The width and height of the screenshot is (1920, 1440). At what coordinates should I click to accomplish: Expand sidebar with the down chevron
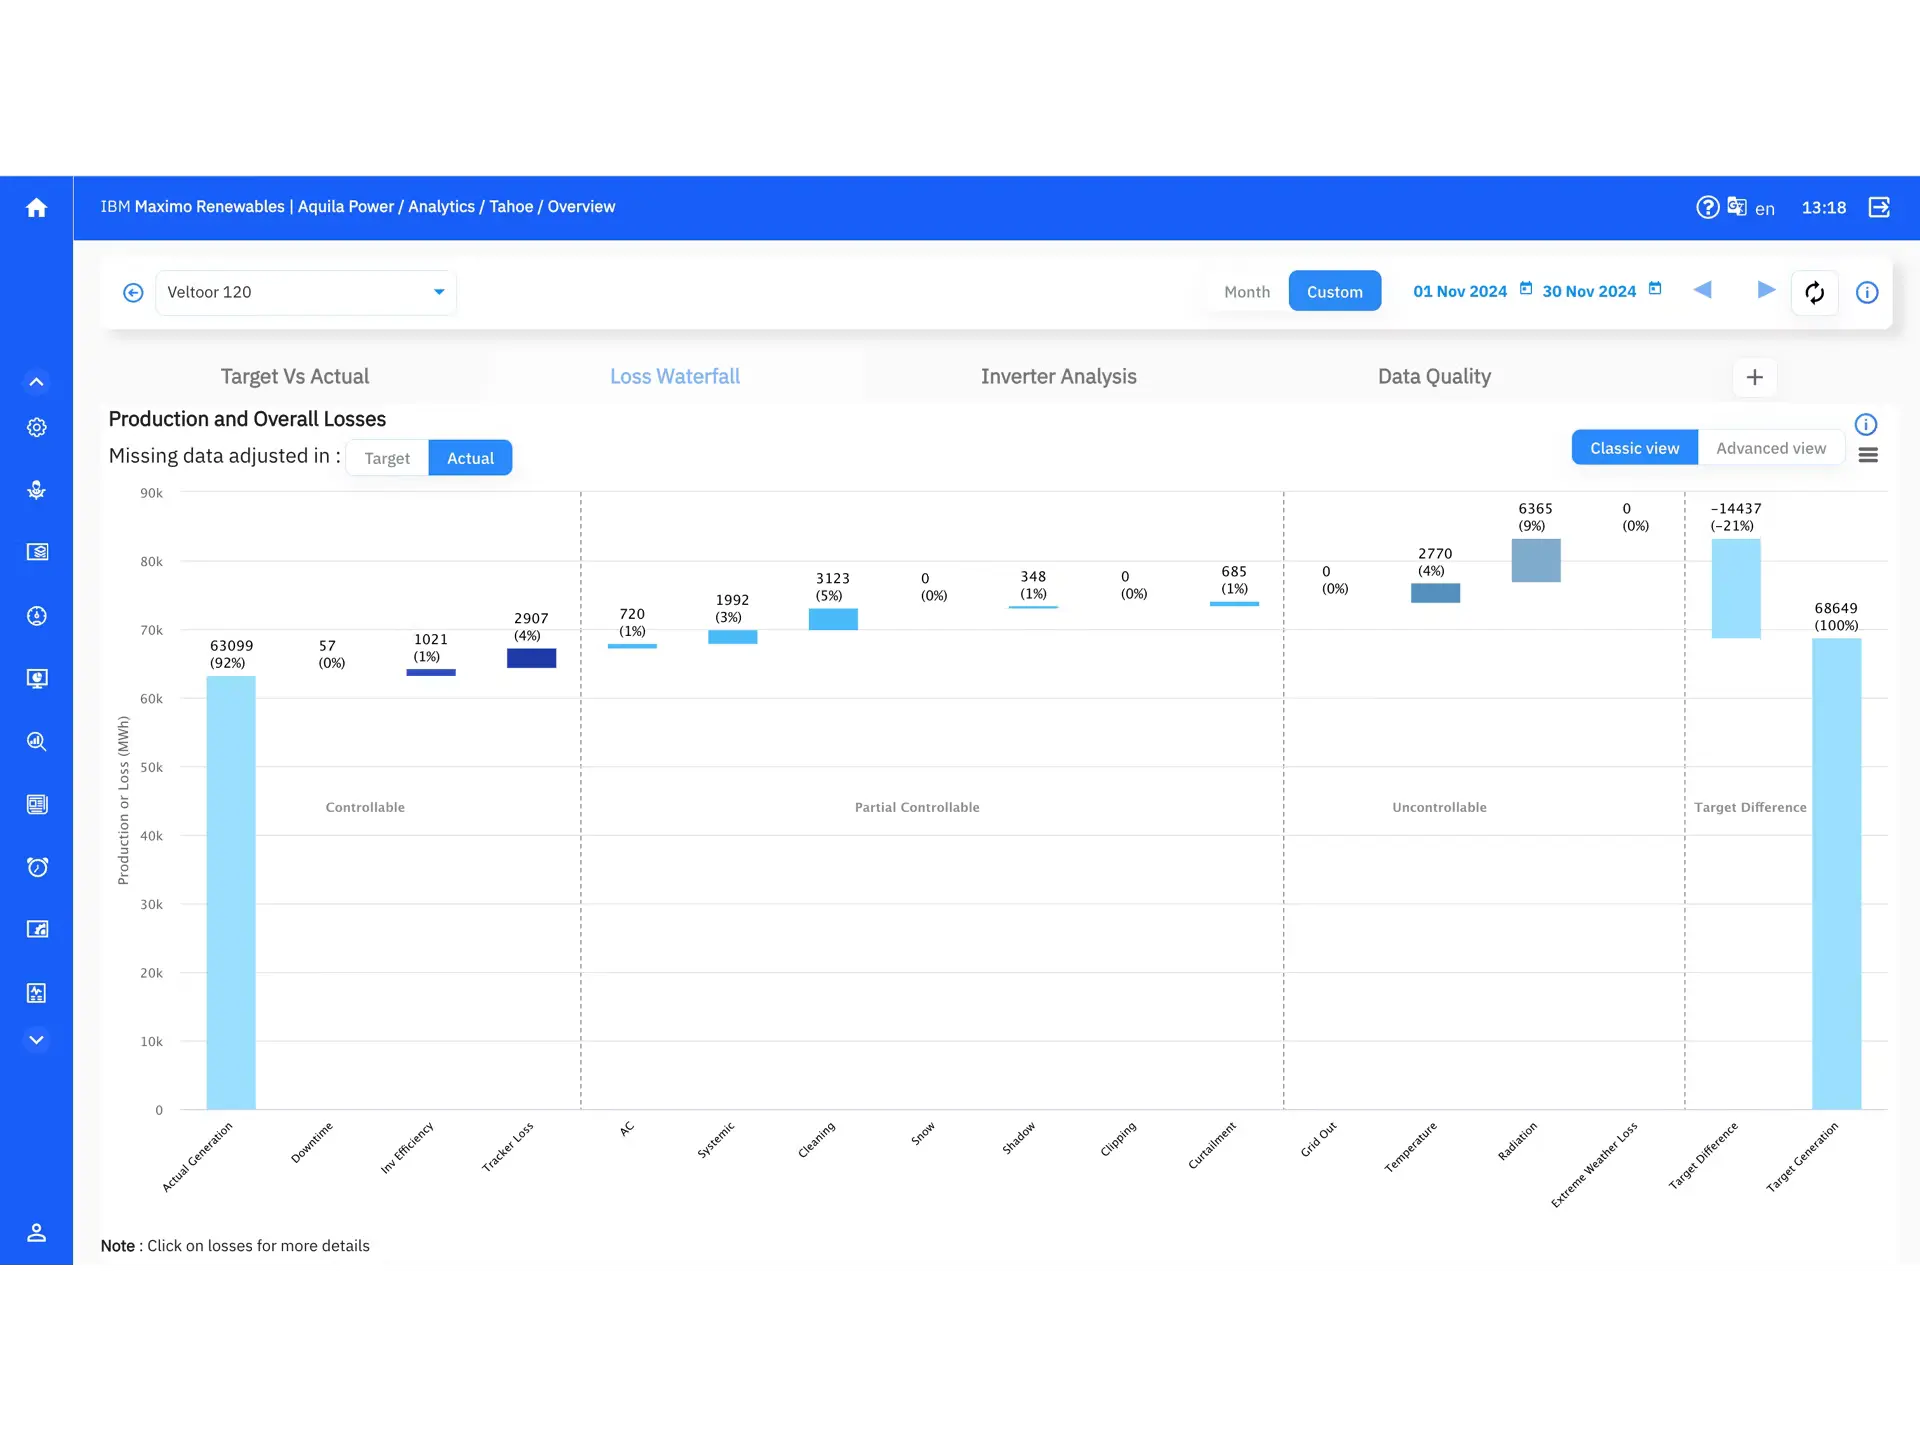pyautogui.click(x=36, y=1040)
